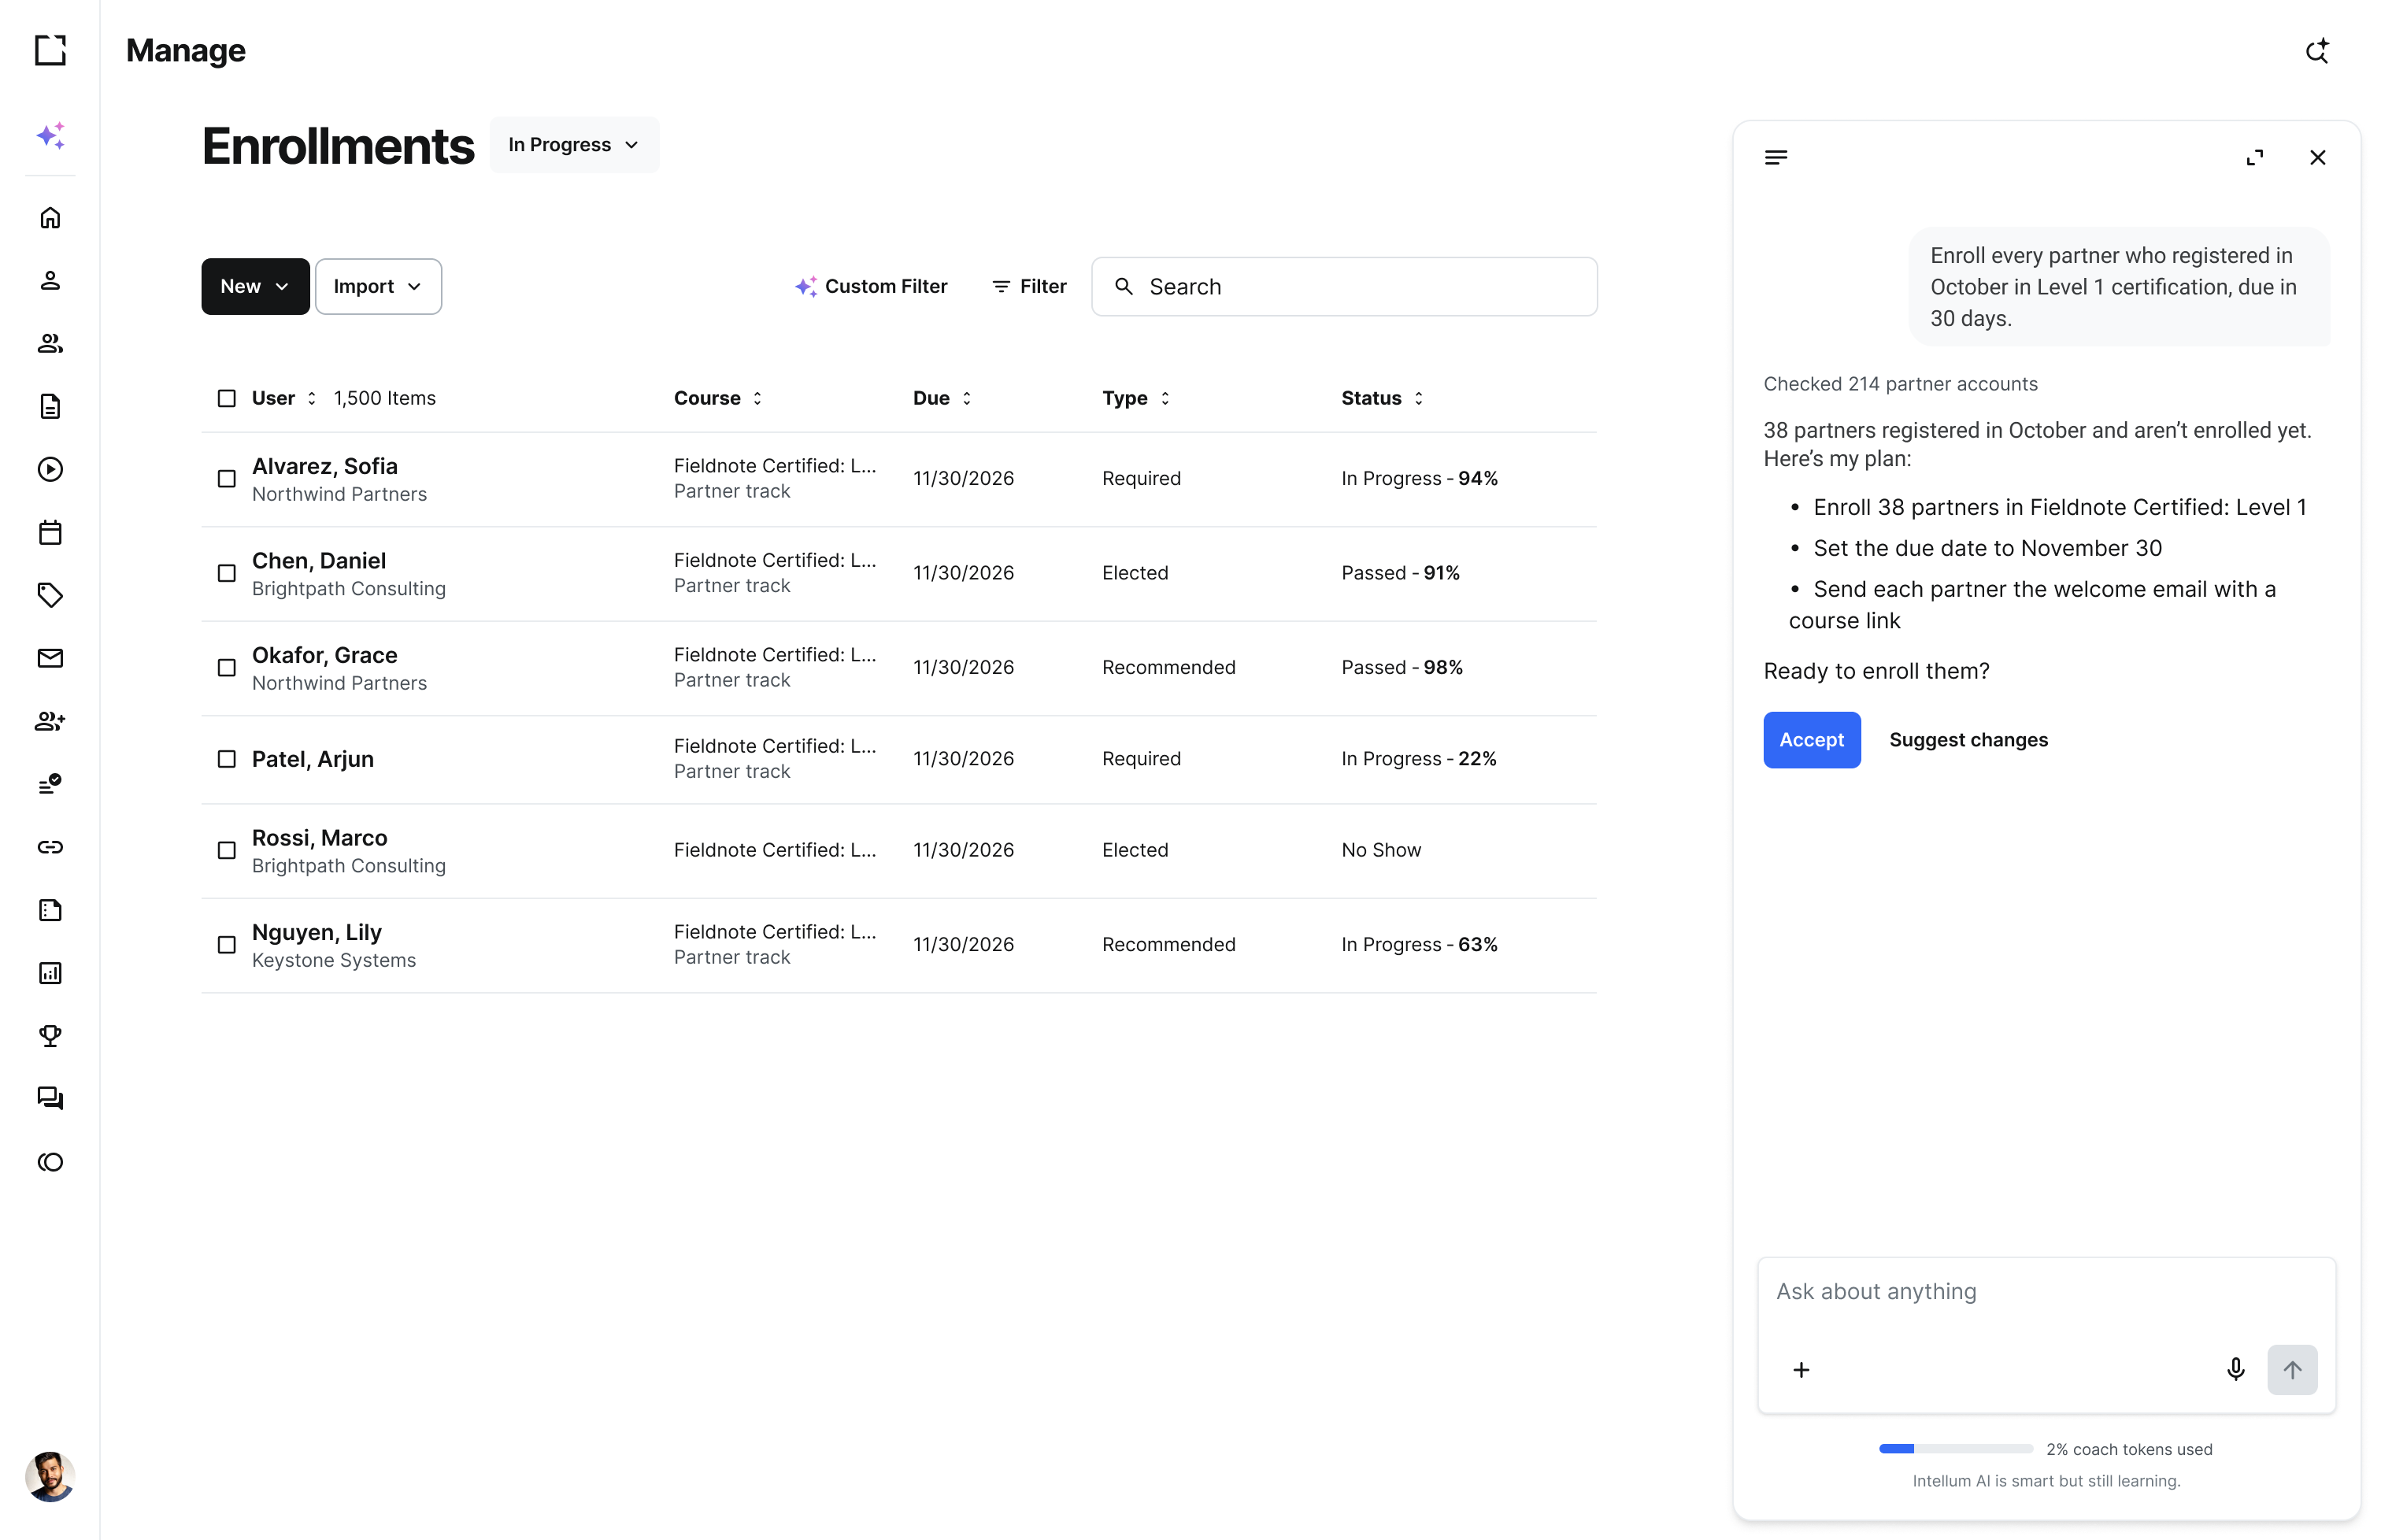Viewport: 2381px width, 1540px height.
Task: Check the box for Nguyen, Lily
Action: (x=227, y=945)
